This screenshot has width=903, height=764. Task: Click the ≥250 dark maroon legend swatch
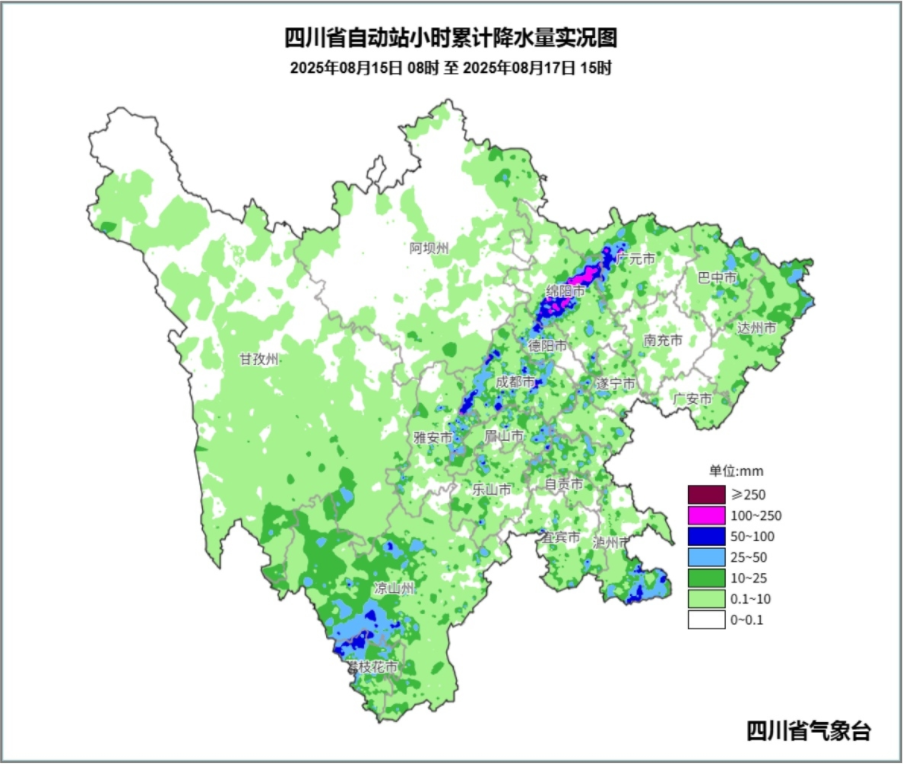point(705,494)
